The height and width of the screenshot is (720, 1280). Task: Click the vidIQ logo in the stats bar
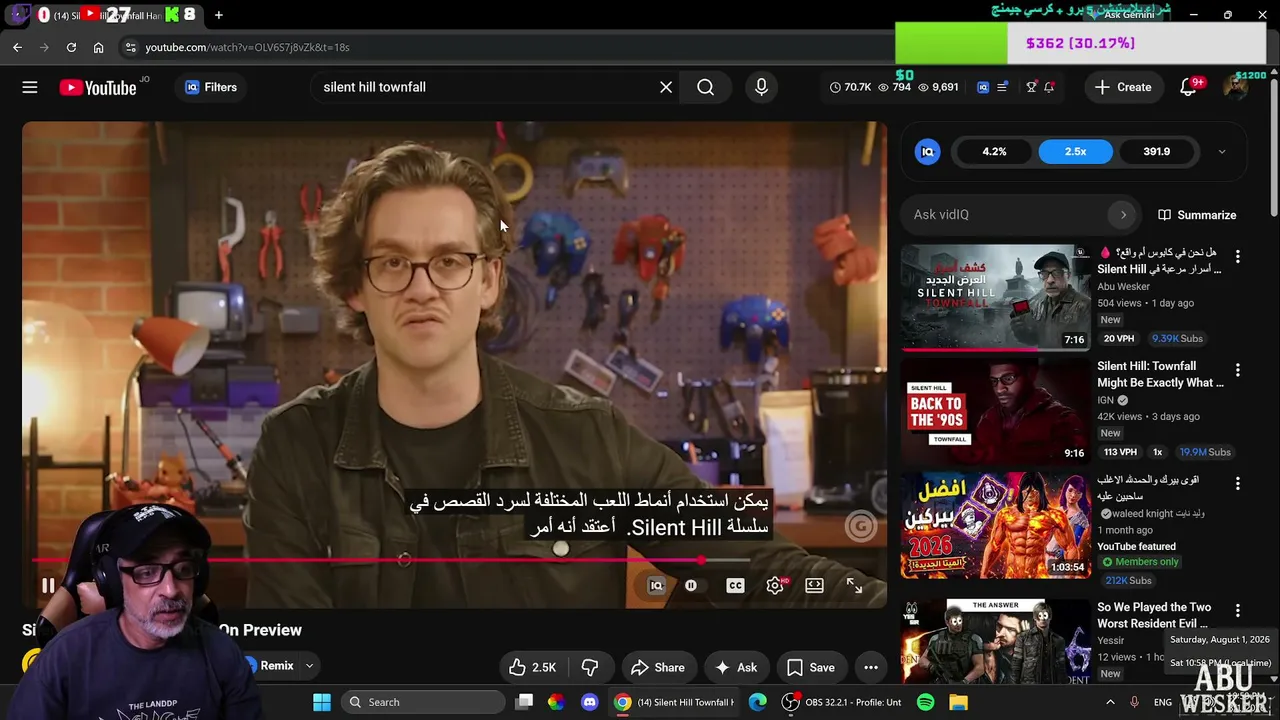pyautogui.click(x=983, y=87)
